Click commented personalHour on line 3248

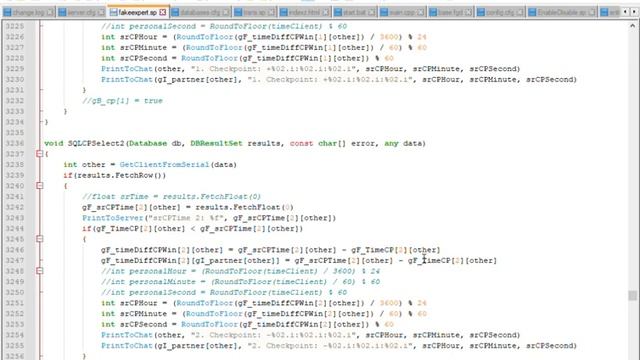pyautogui.click(x=240, y=271)
